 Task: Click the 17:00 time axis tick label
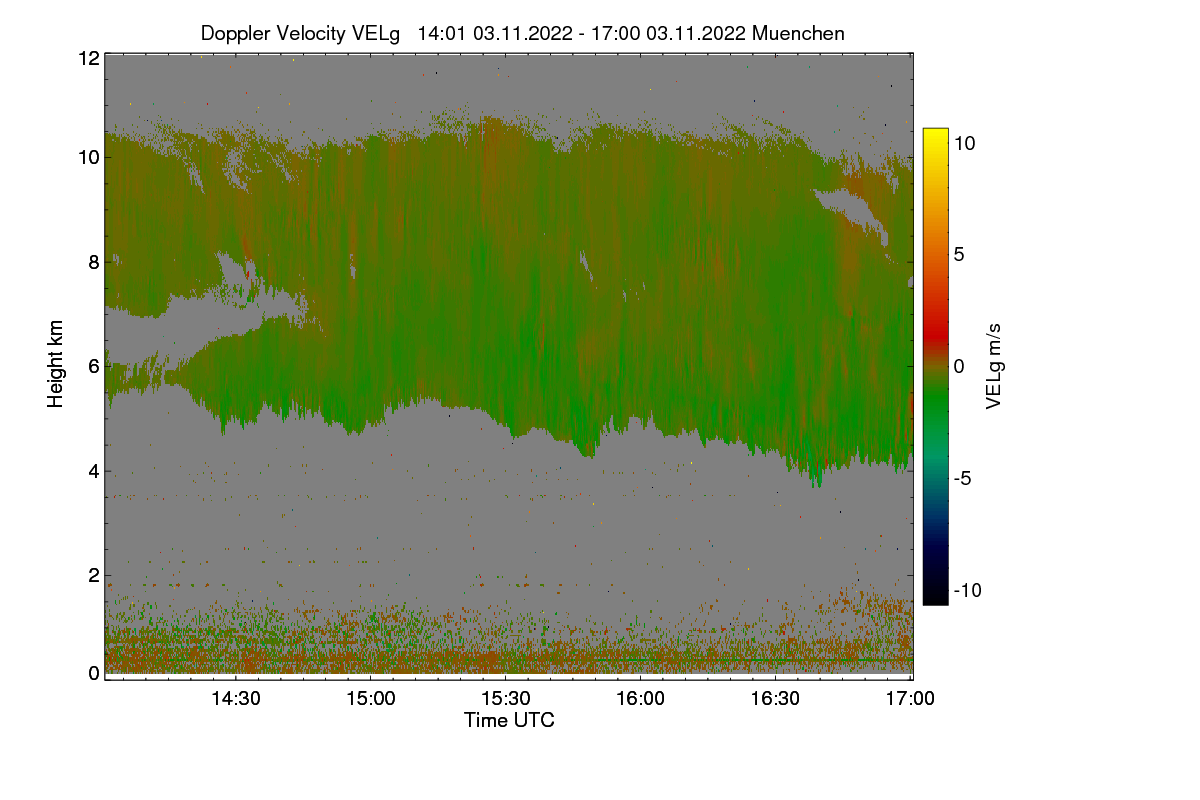coord(910,699)
